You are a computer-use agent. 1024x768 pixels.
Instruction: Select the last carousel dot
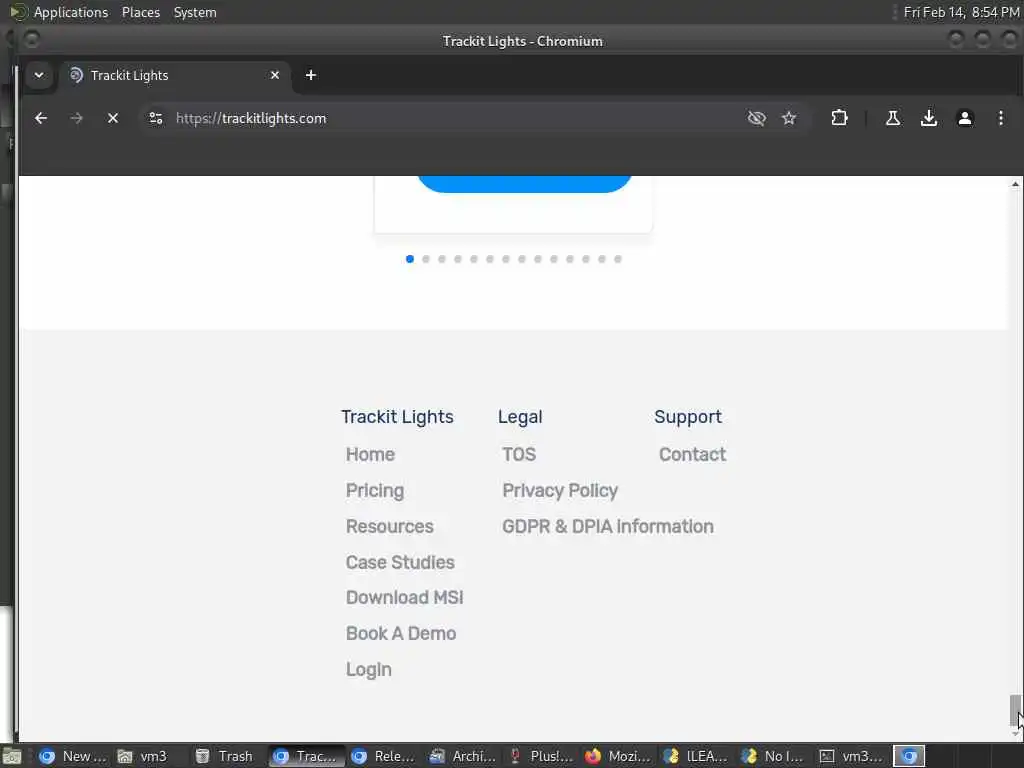[x=618, y=259]
